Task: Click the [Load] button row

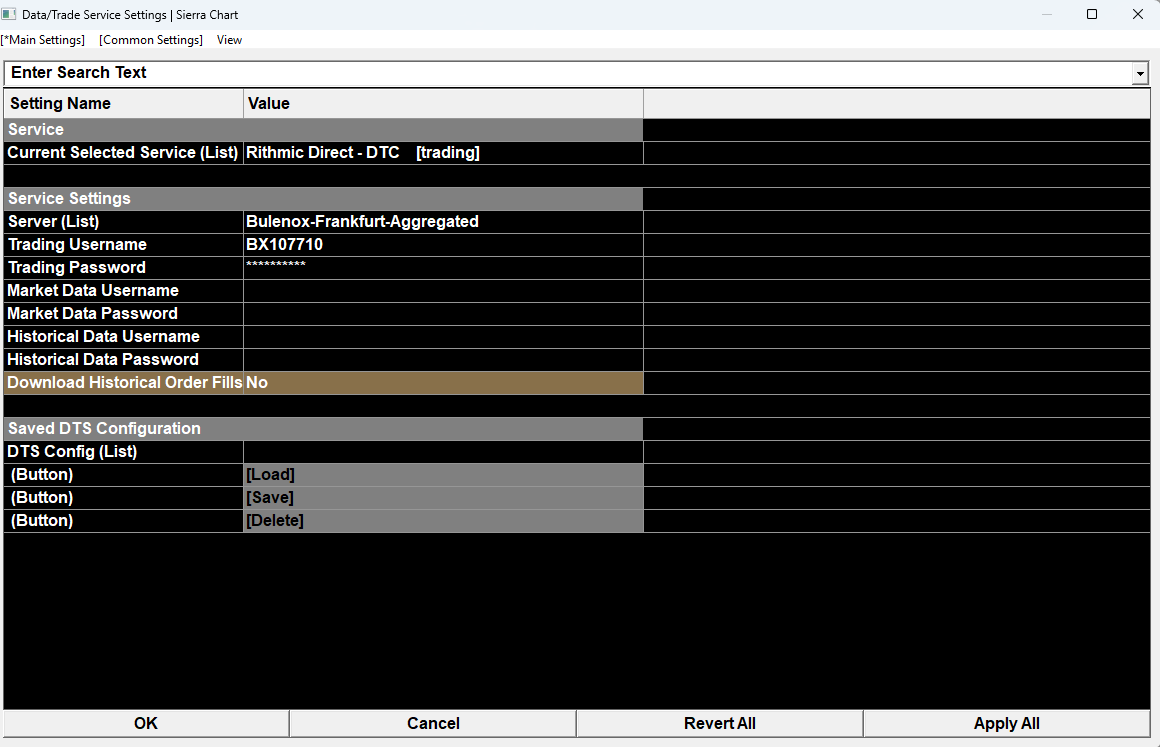Action: tap(443, 475)
